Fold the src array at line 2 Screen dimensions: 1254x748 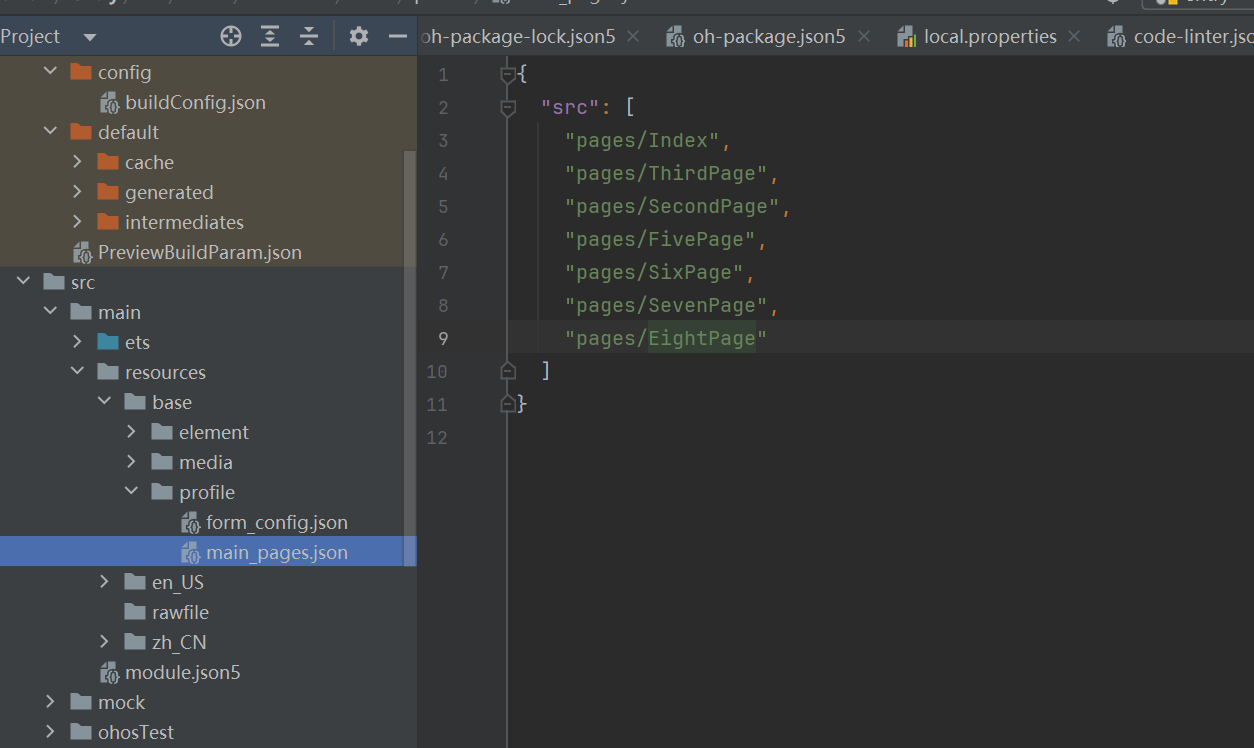508,107
